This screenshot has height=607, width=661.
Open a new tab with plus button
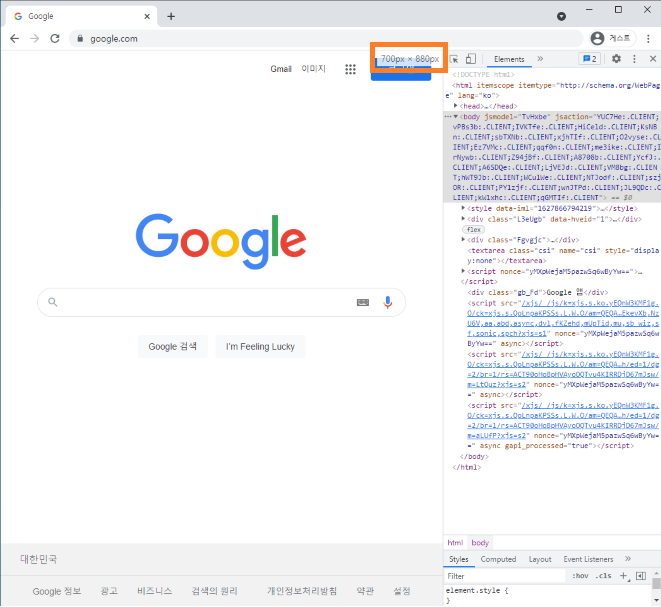click(171, 16)
